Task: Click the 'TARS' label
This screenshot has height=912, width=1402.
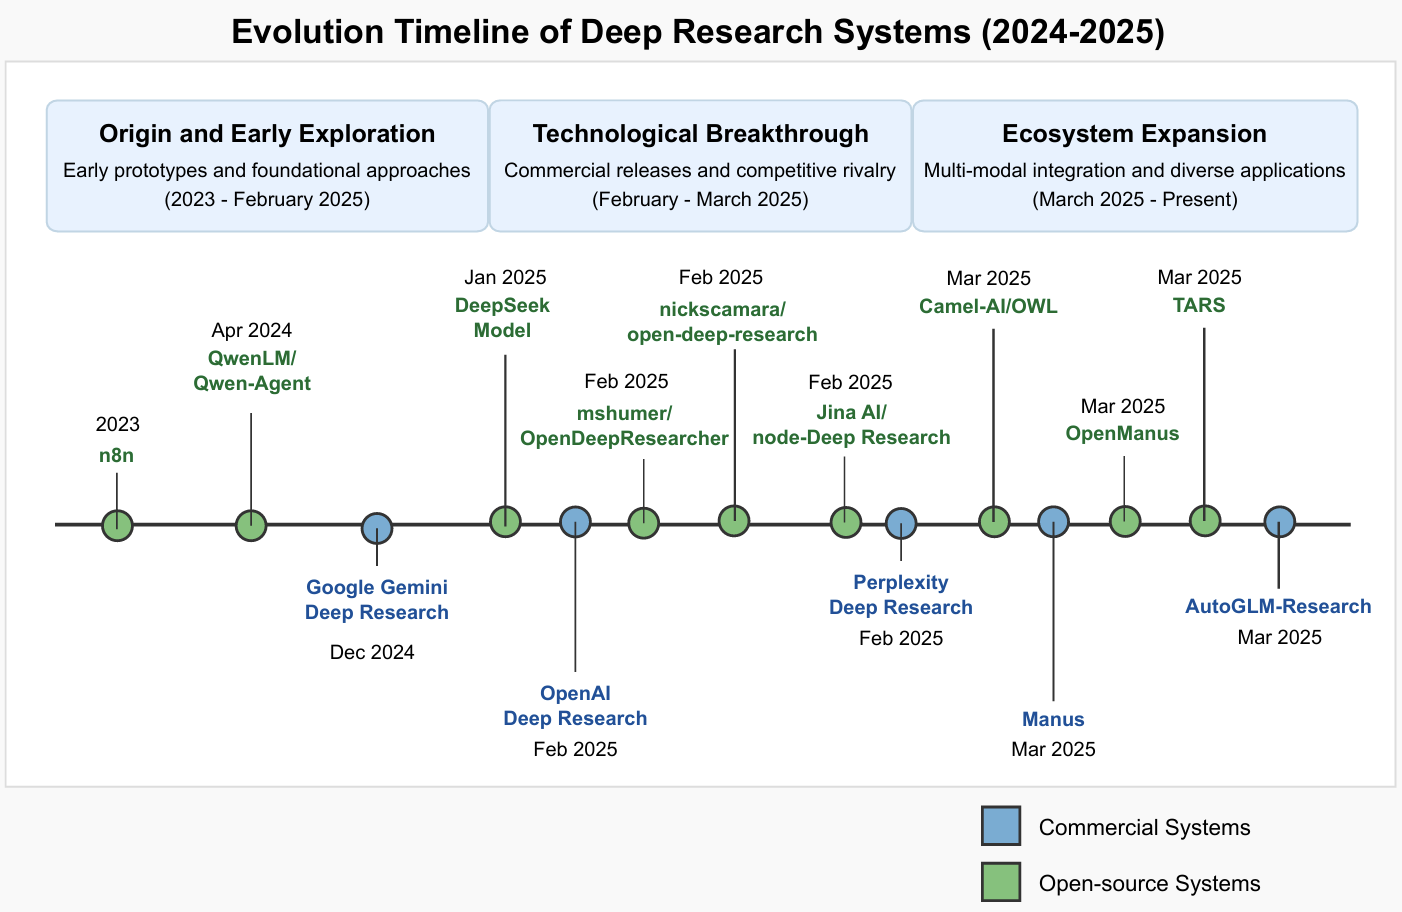Action: [1199, 306]
